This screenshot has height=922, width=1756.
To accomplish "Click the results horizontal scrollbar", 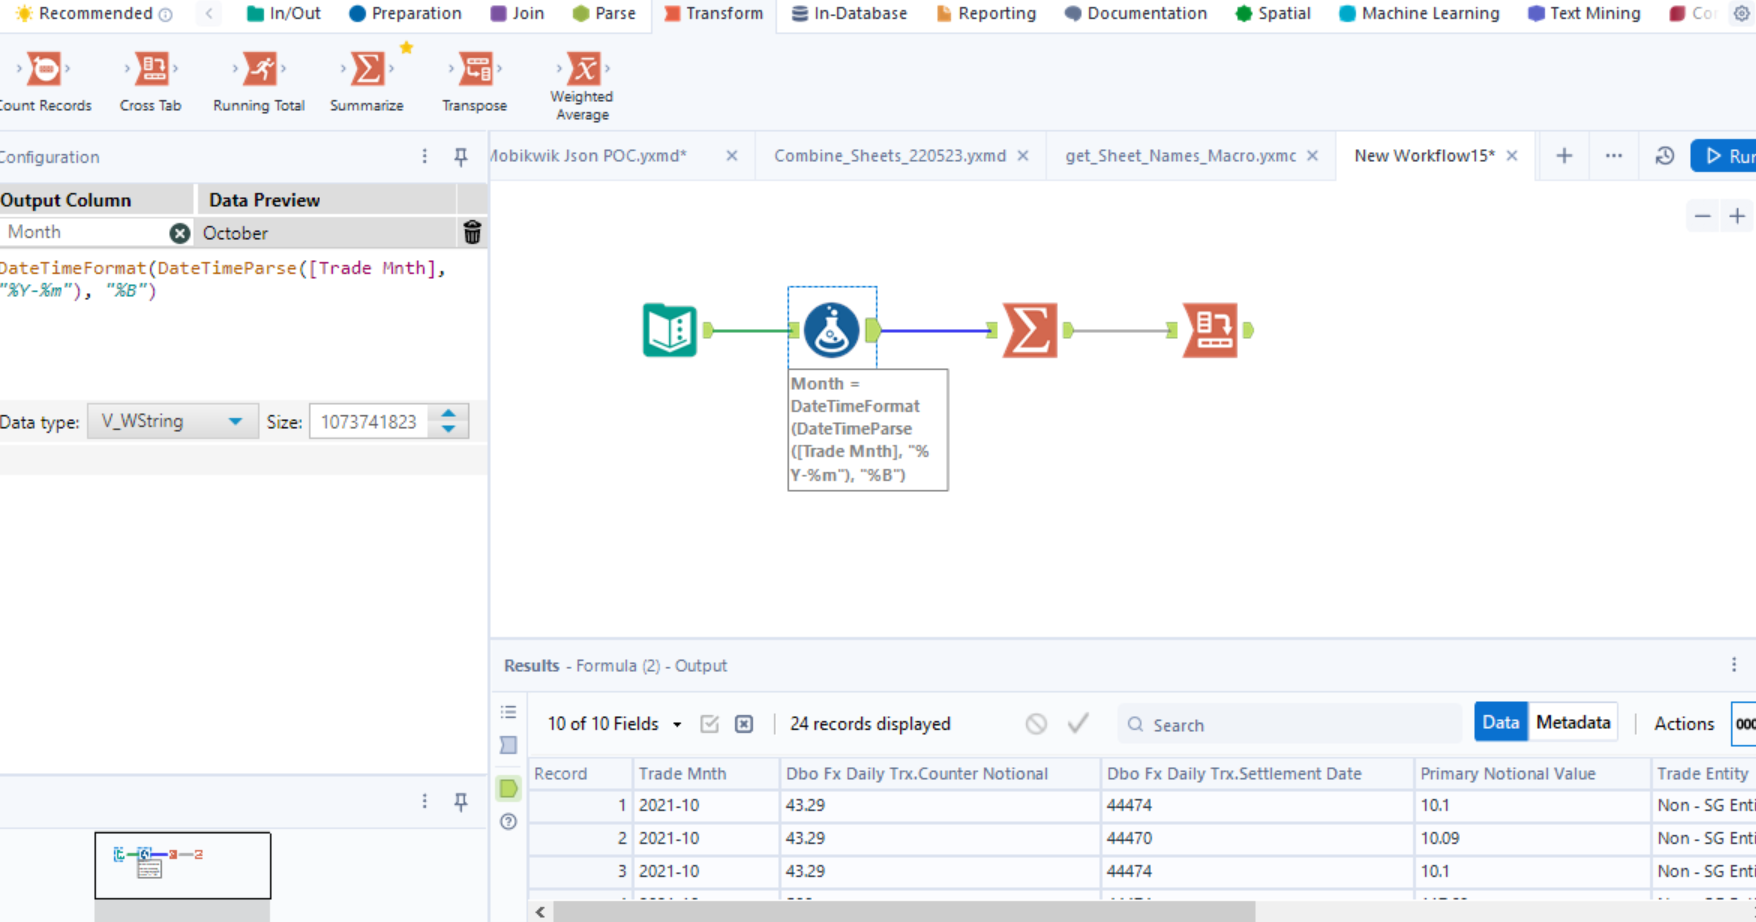I will click(x=904, y=911).
